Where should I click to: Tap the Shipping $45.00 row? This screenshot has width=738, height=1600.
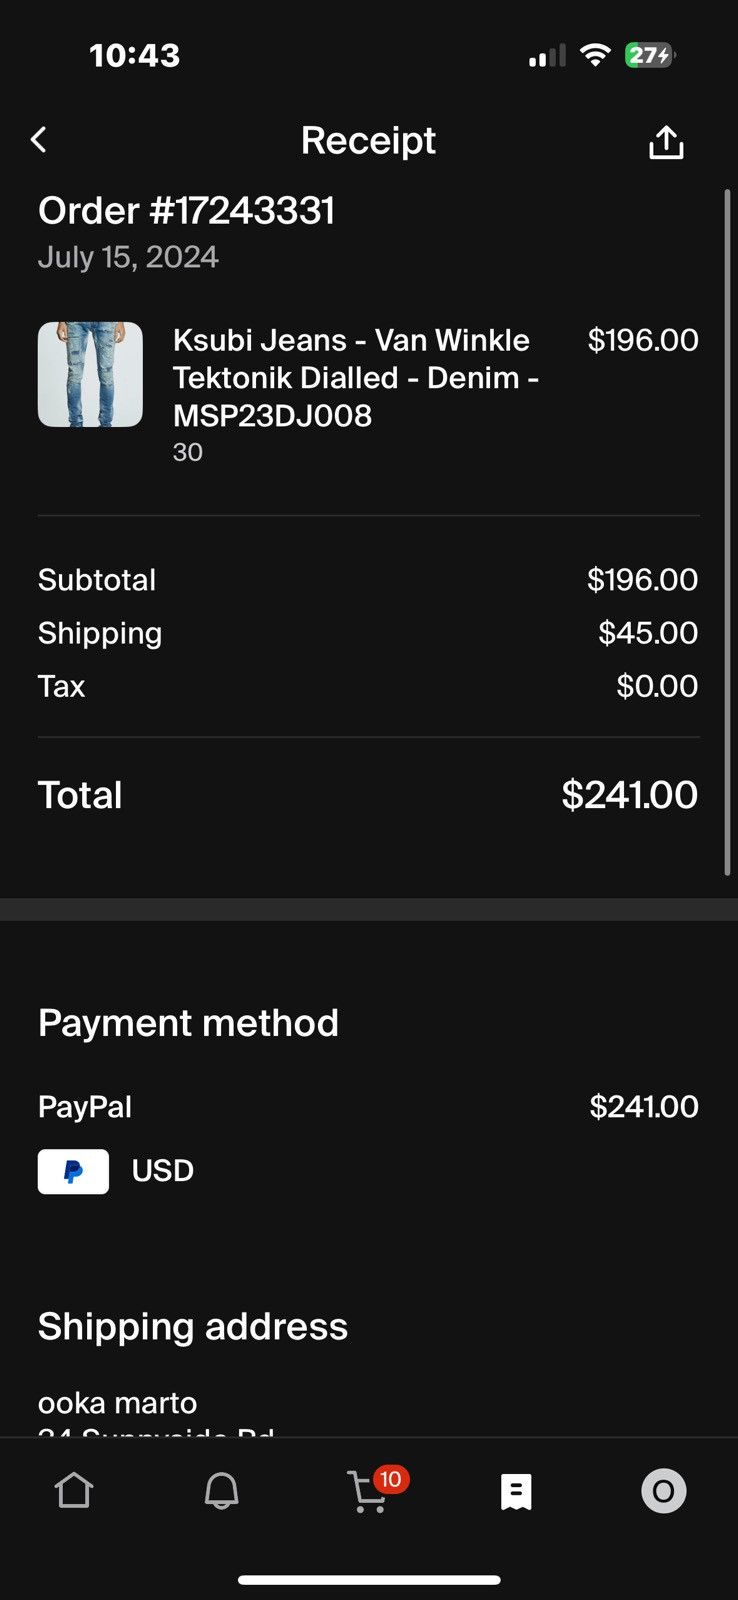tap(368, 633)
